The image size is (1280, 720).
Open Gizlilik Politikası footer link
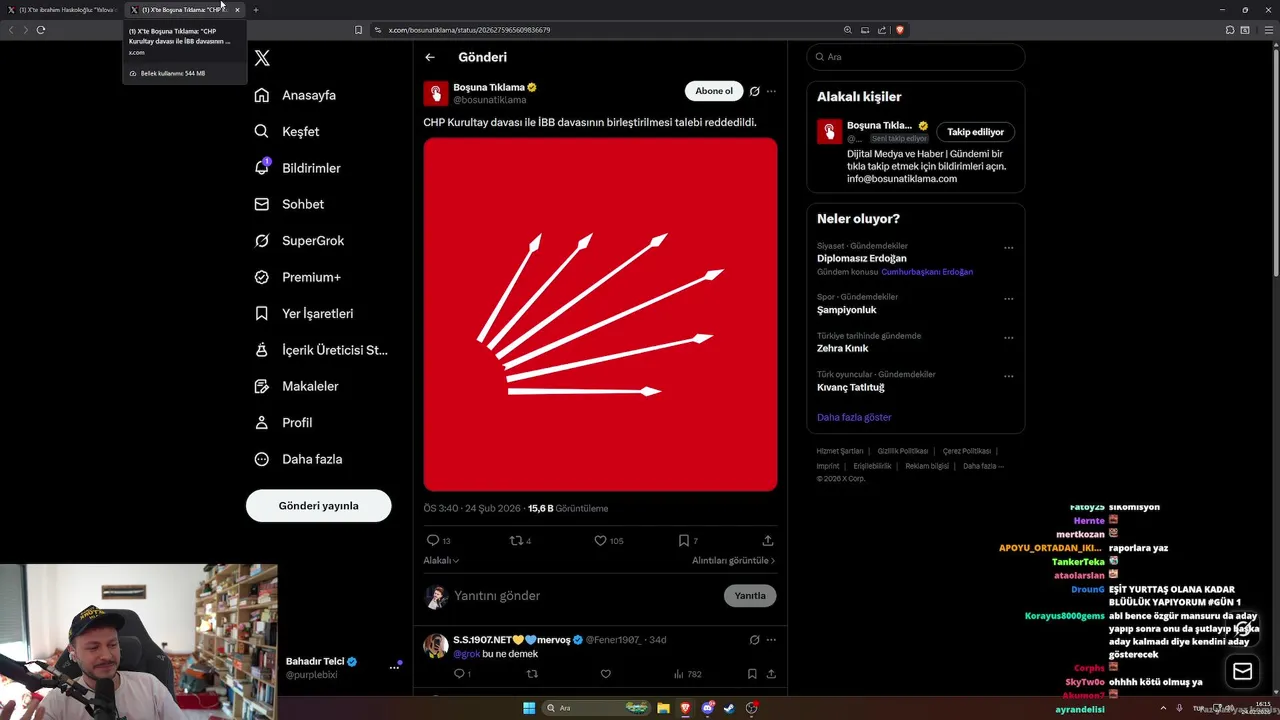pos(903,451)
